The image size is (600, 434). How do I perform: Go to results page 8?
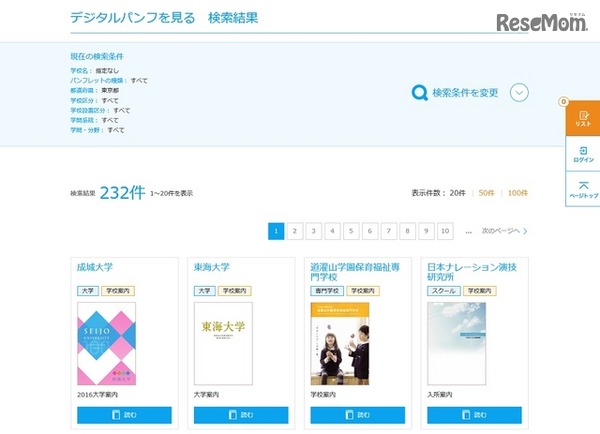[407, 231]
